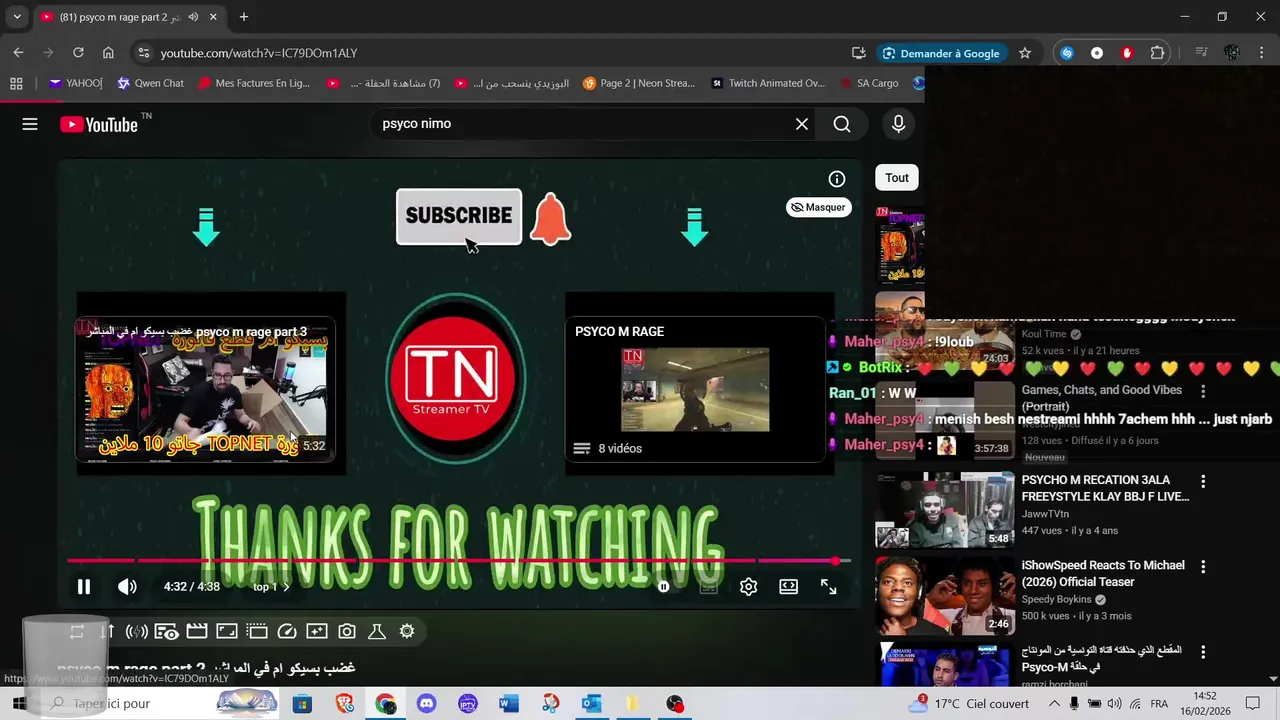Screen dimensions: 1280x720
Task: Open the options menu for the Psyco-M ramzi video
Action: [x=1203, y=651]
